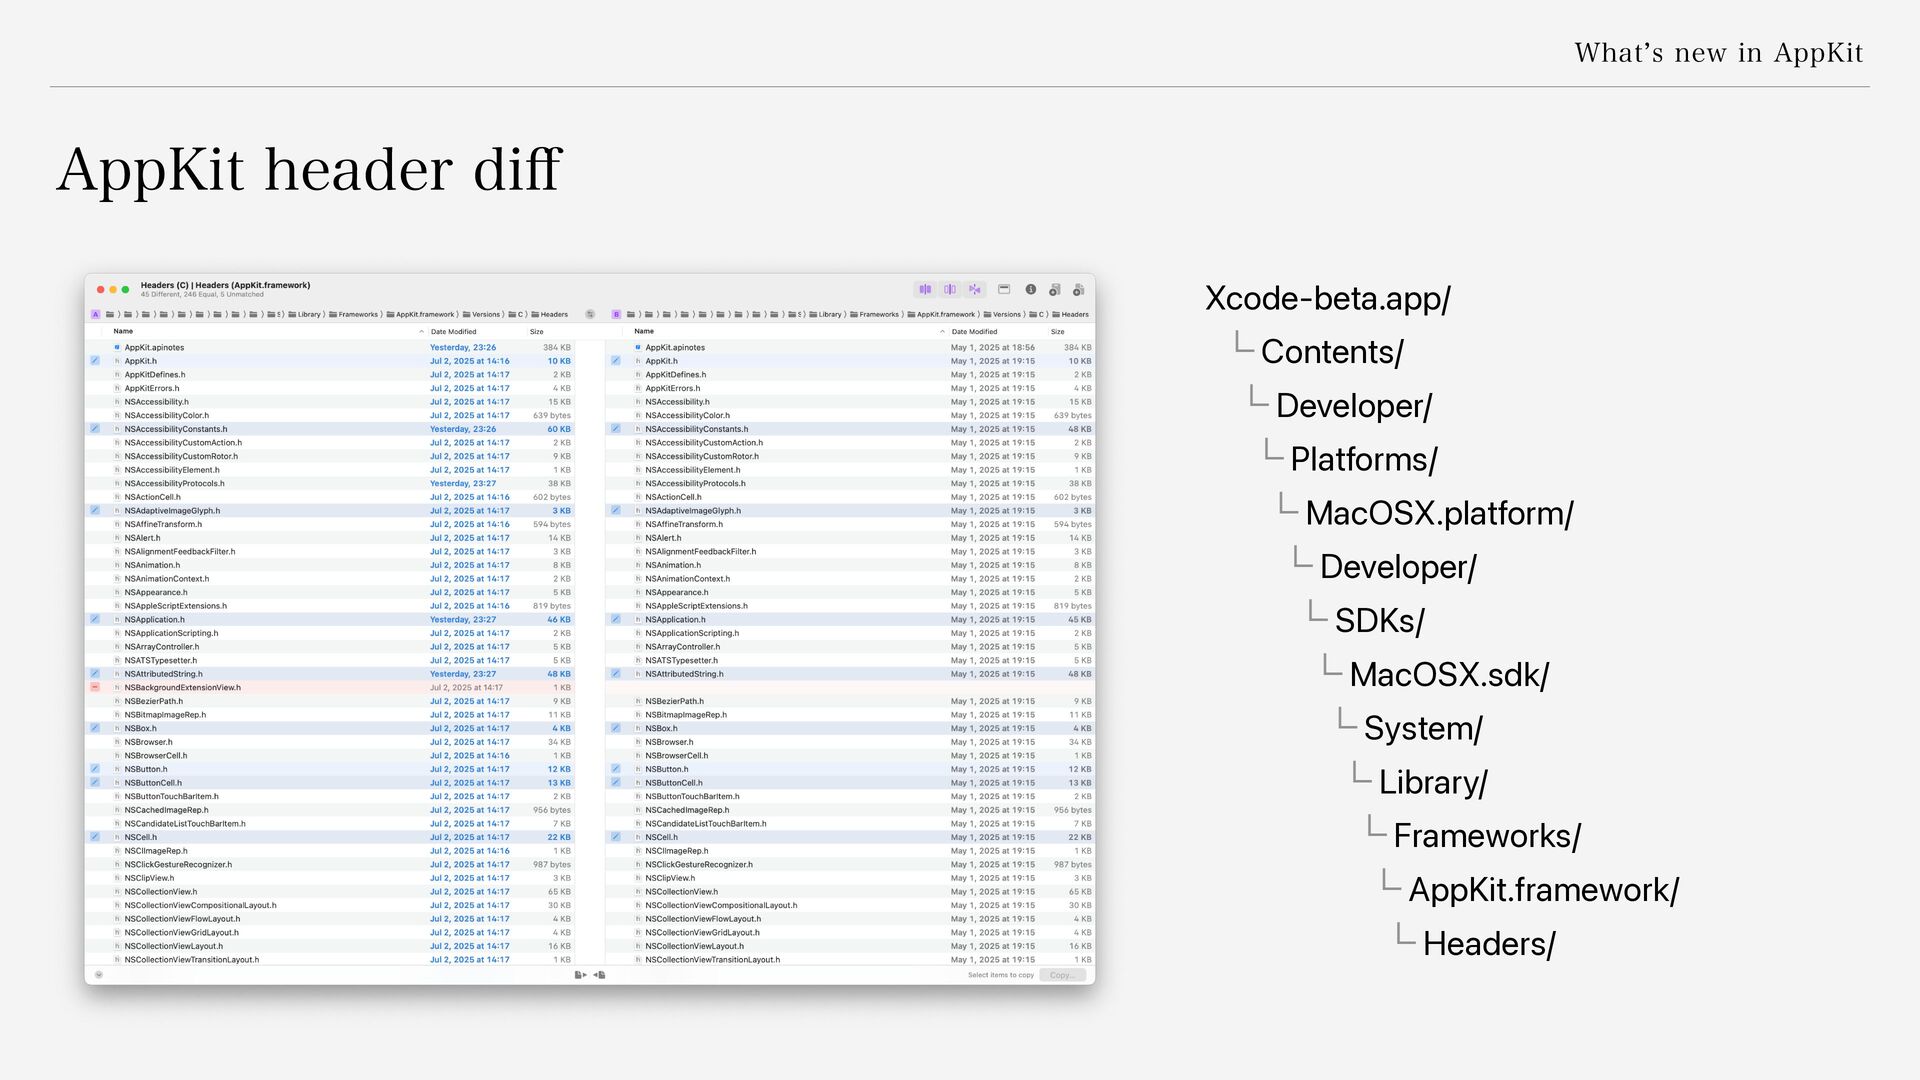The image size is (1920, 1080).
Task: Click the 'Select items to copy' label
Action: click(x=1001, y=975)
